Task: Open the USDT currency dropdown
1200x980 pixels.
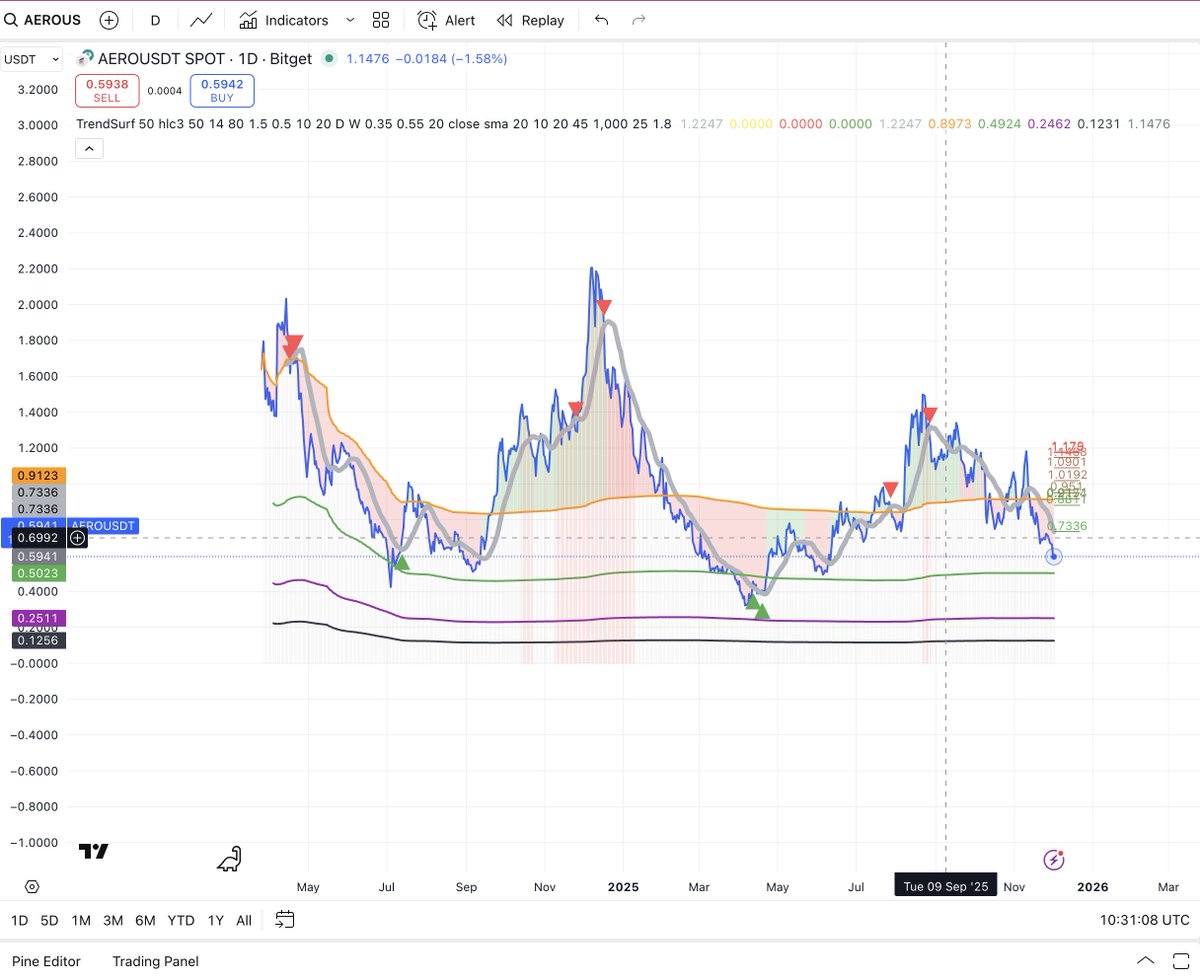Action: 30,59
